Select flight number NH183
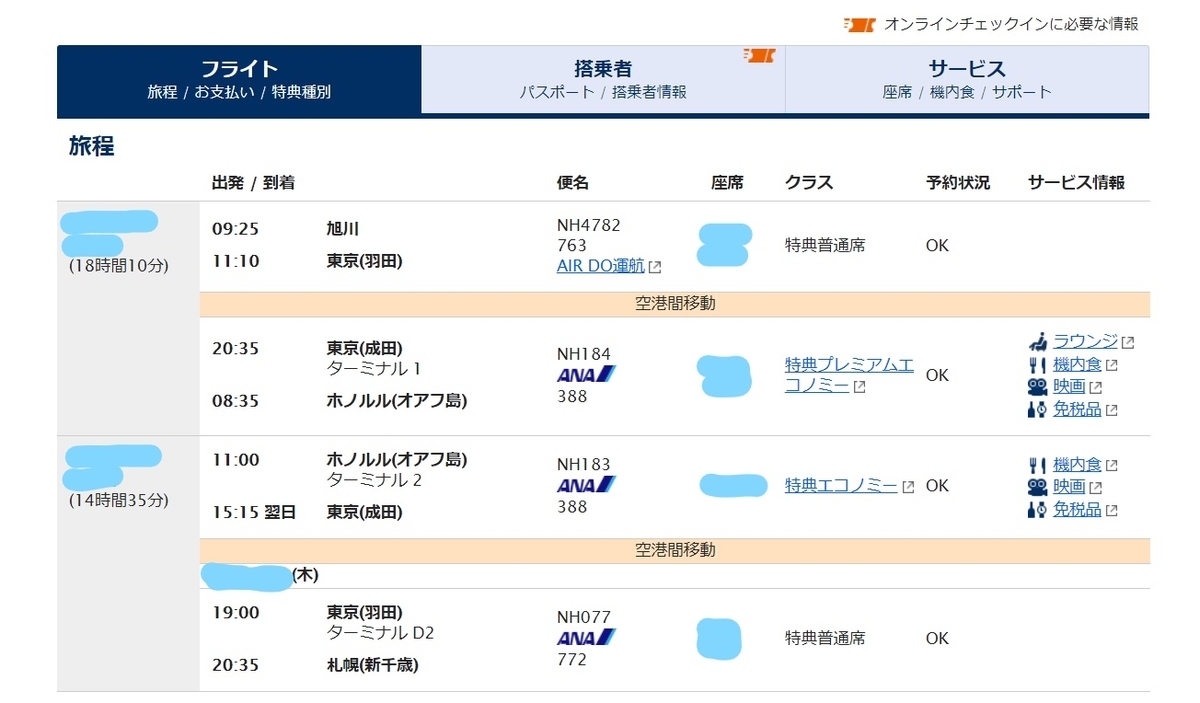1200x703 pixels. (584, 464)
